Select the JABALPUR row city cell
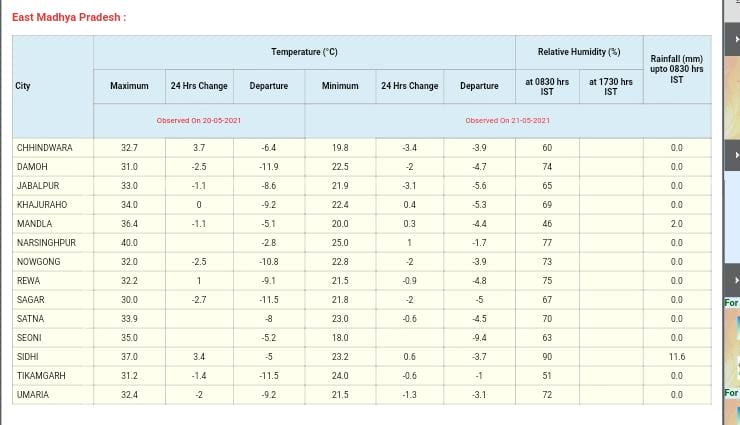The image size is (740, 425). [38, 186]
